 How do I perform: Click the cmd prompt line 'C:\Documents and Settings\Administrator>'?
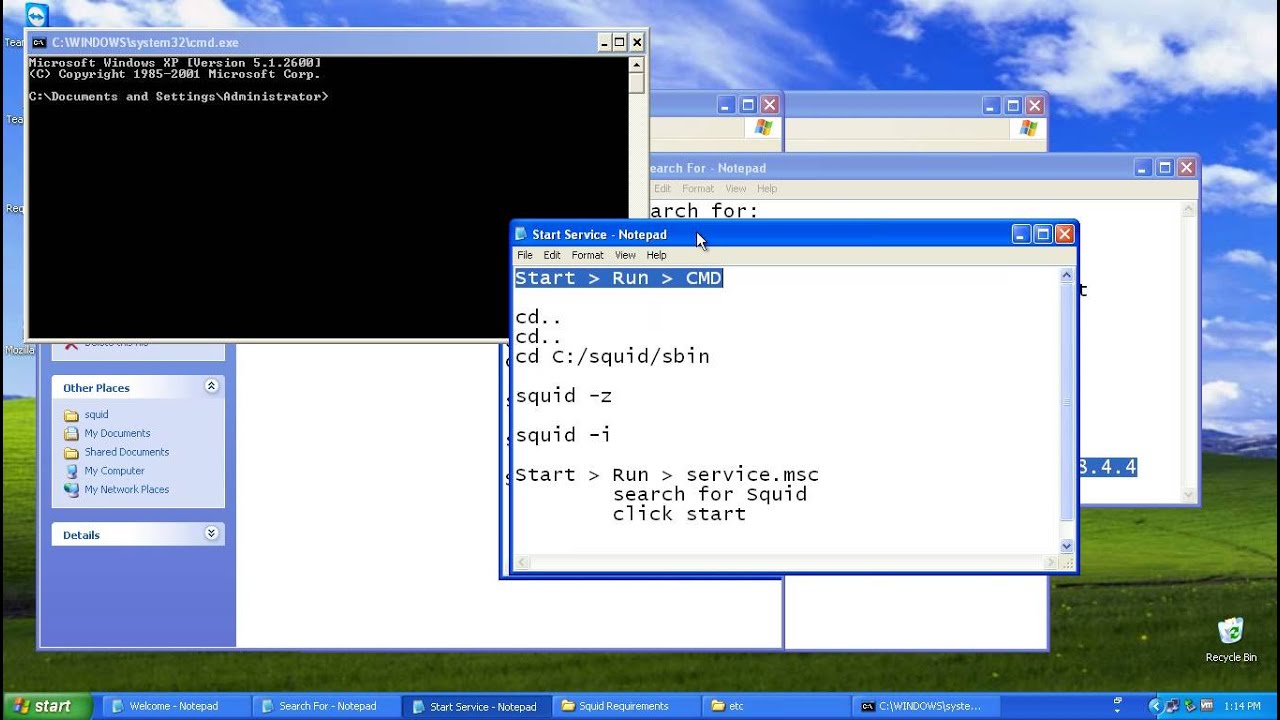click(178, 97)
